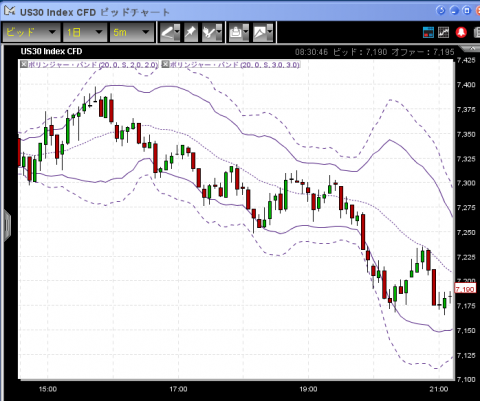Collapse the chart header arrow at top right
This screenshot has width=480, height=401.
[x=472, y=49]
